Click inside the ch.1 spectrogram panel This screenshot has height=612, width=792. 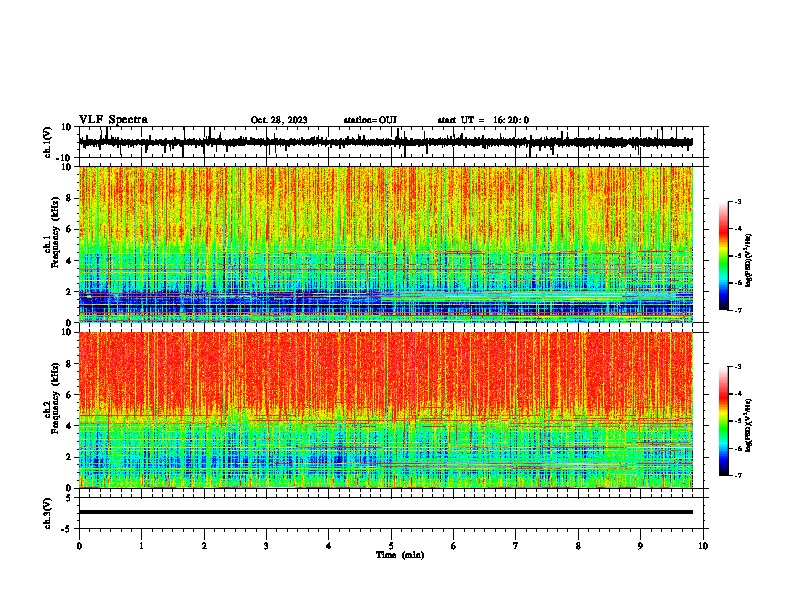385,244
